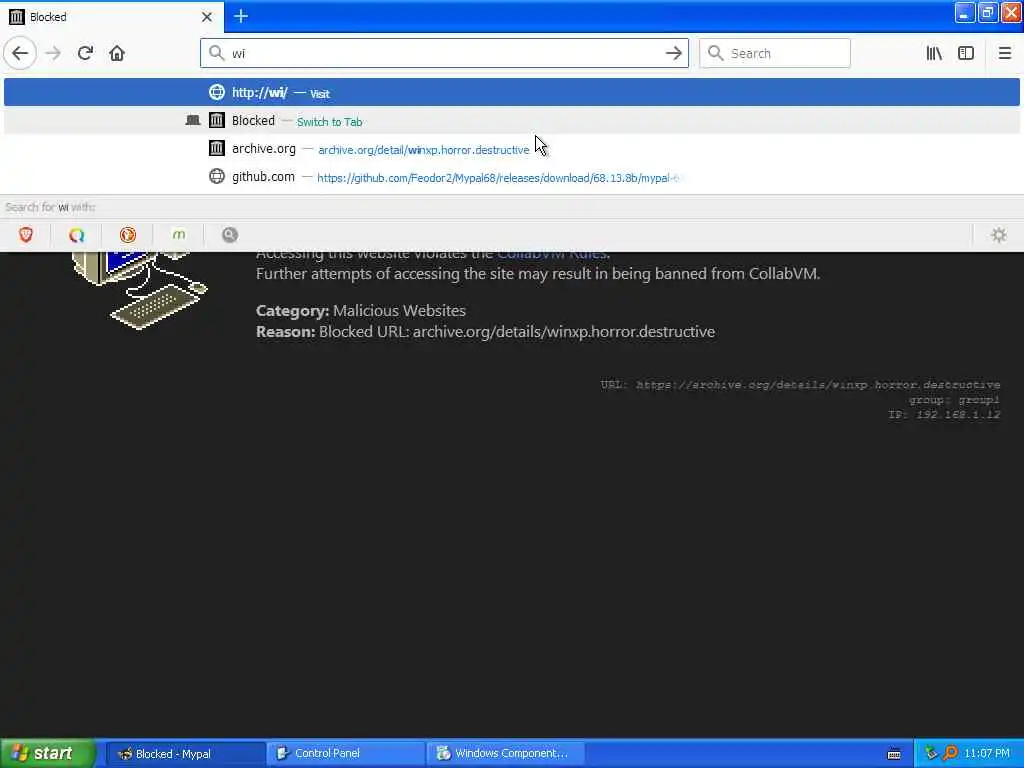The width and height of the screenshot is (1024, 768).
Task: Open the Windows start menu
Action: coord(48,754)
